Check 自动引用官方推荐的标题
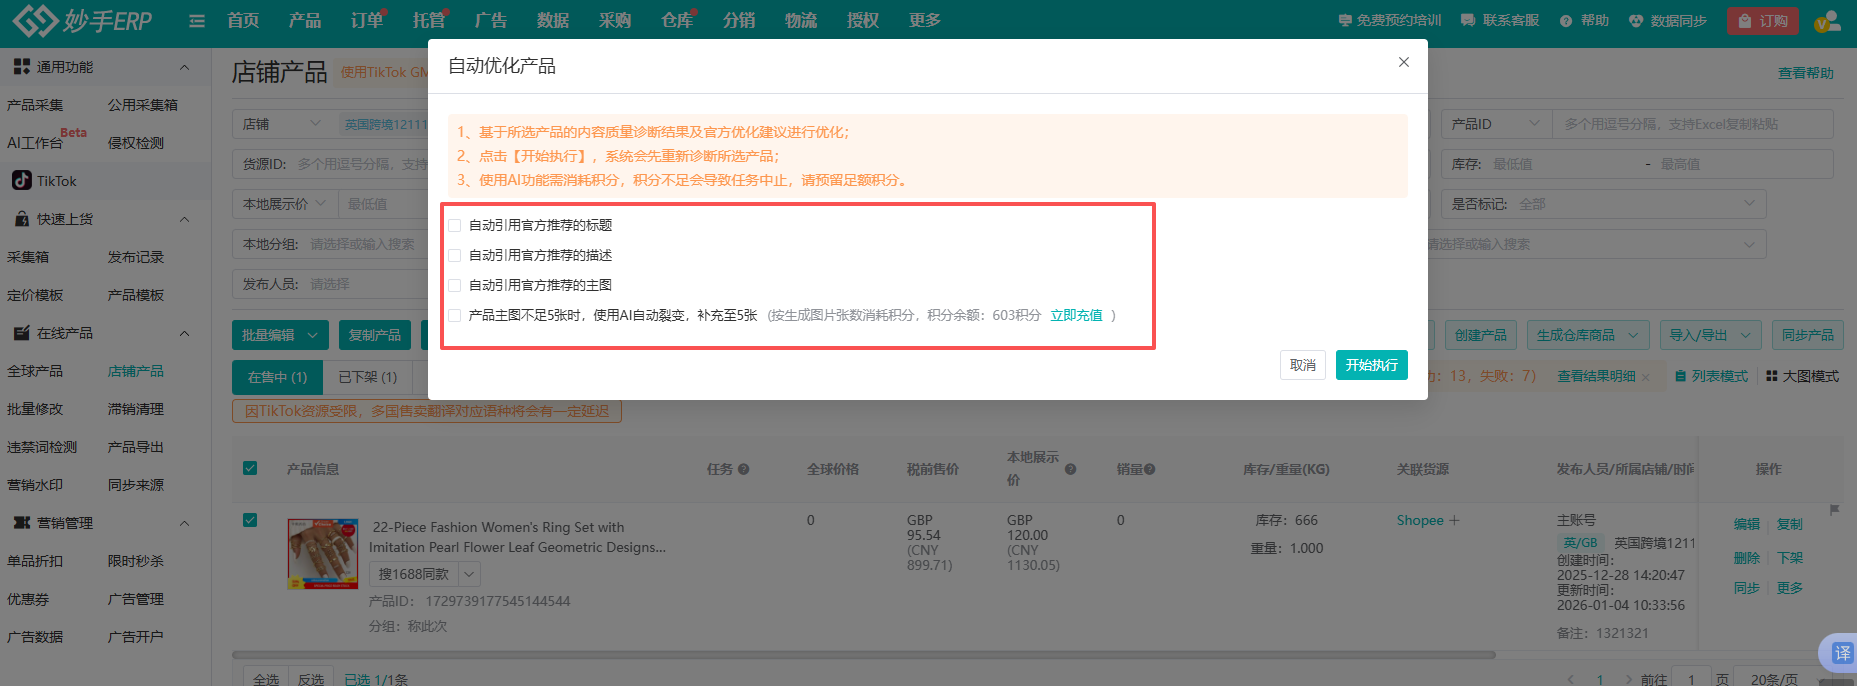Screen dimensions: 1857x686 [455, 225]
